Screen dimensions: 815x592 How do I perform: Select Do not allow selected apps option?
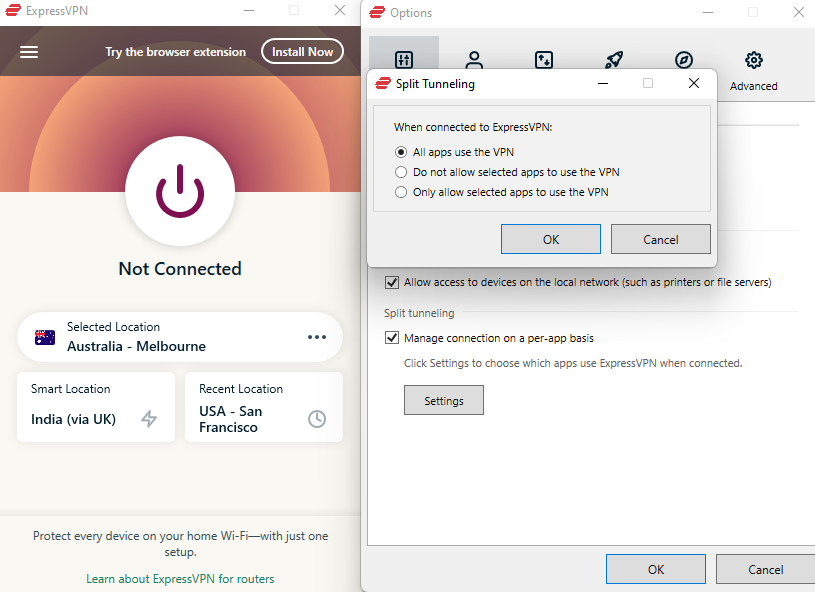pyautogui.click(x=401, y=172)
